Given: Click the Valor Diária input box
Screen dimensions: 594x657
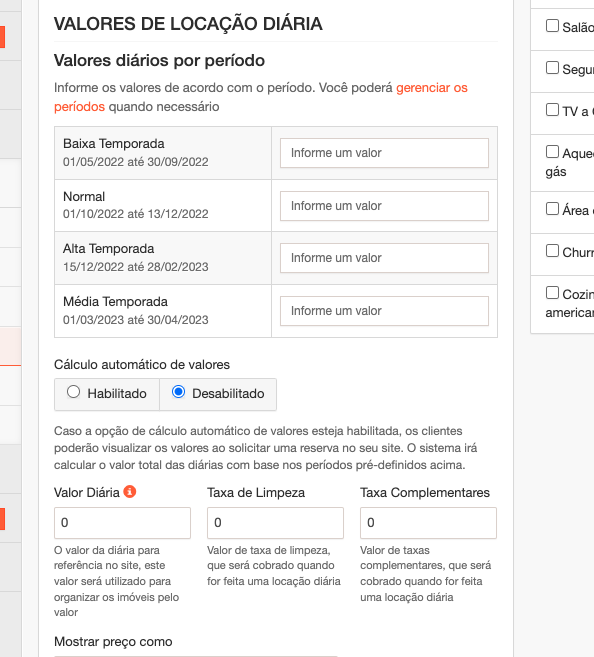Looking at the screenshot, I should 122,523.
